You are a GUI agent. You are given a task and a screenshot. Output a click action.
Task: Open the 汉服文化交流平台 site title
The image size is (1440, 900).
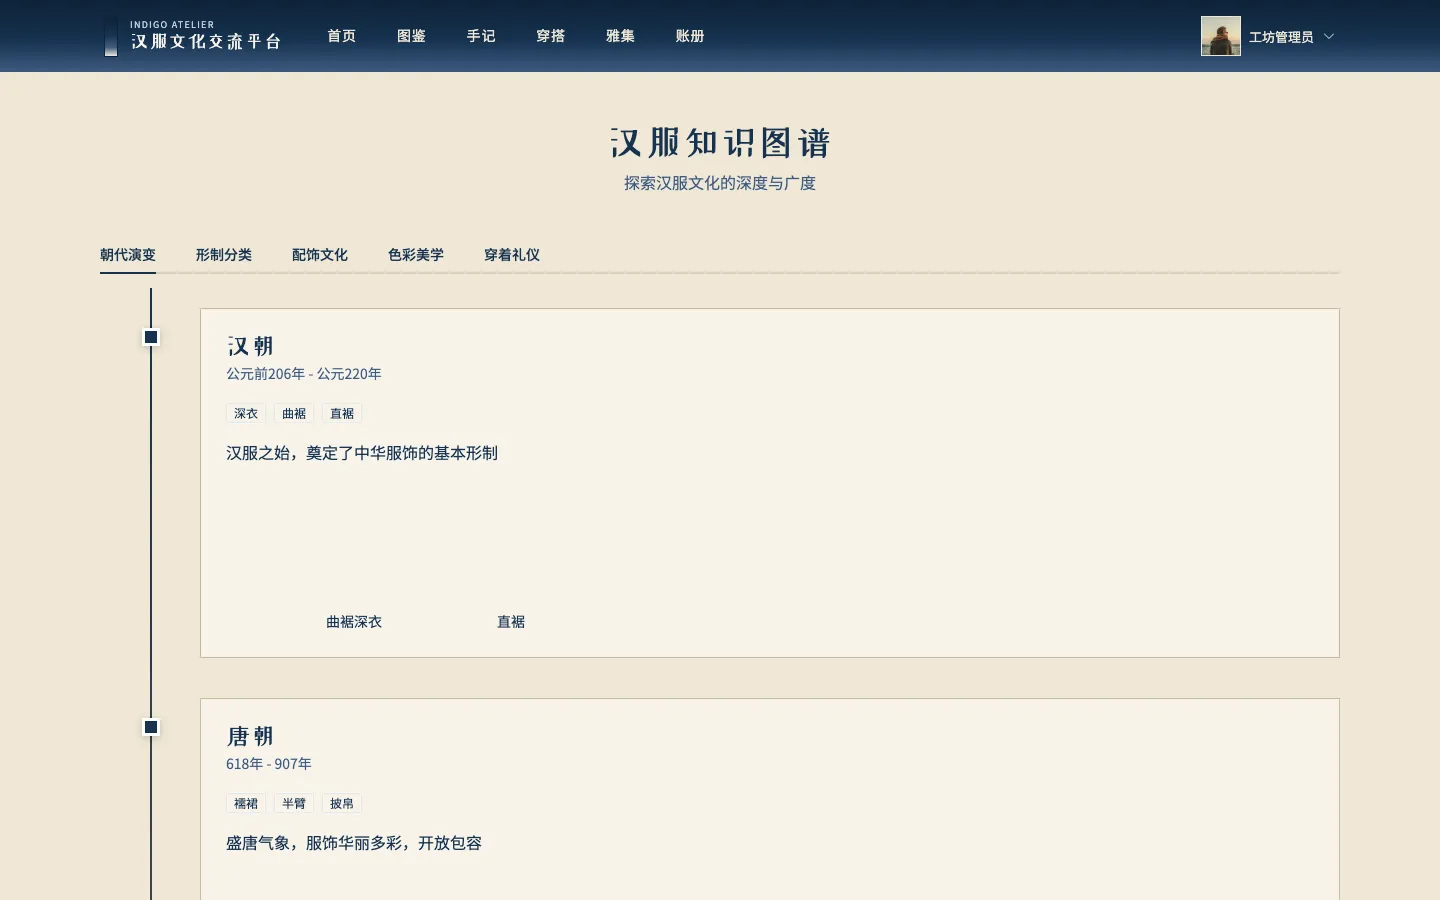point(206,42)
